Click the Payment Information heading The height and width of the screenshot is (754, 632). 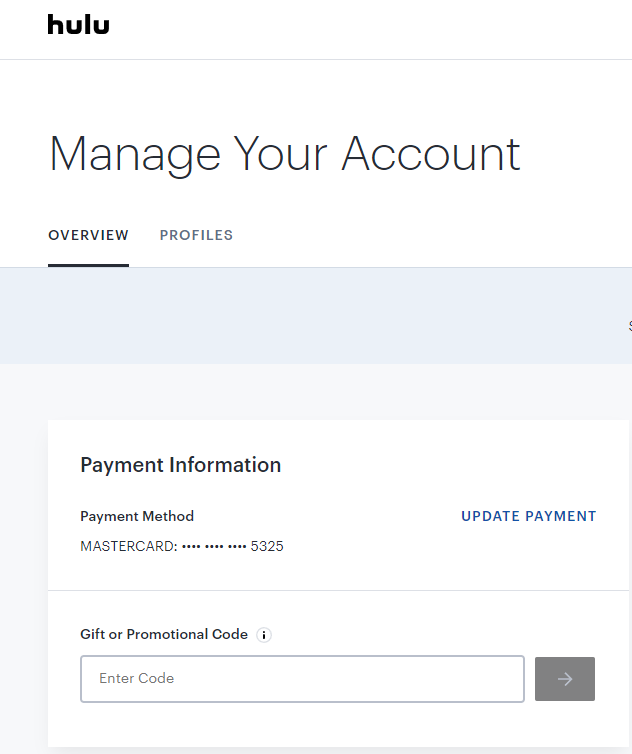click(180, 465)
